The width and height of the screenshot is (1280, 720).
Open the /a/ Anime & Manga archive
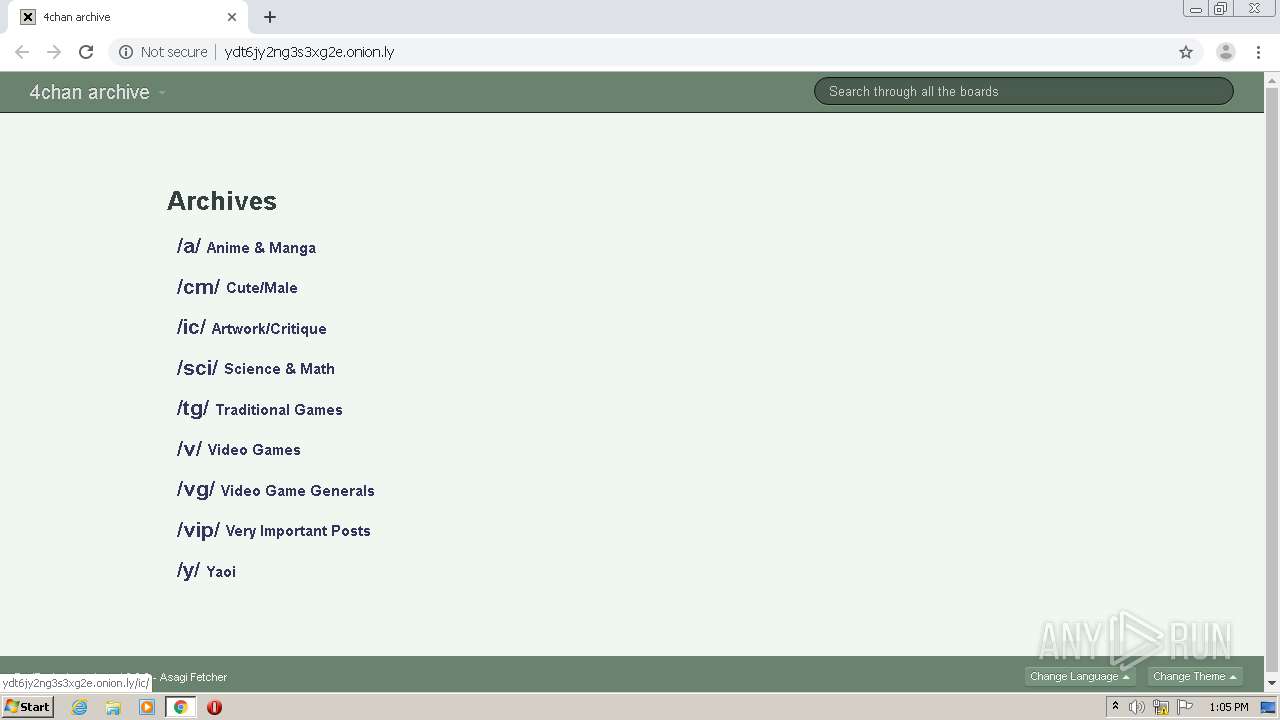pyautogui.click(x=246, y=247)
